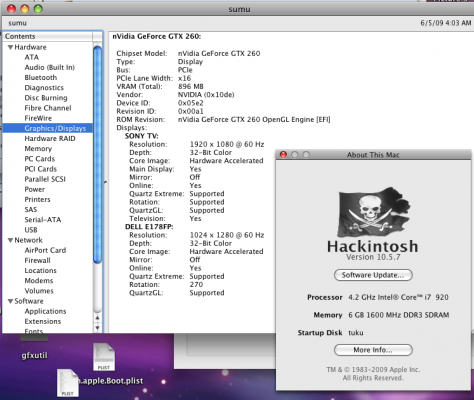Select Audio (Built In) item
Viewport: 474px width, 400px height.
tap(50, 67)
